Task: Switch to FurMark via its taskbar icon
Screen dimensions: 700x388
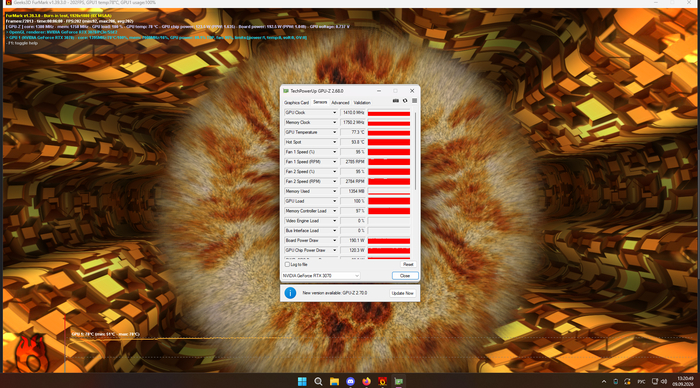Action: pos(383,381)
